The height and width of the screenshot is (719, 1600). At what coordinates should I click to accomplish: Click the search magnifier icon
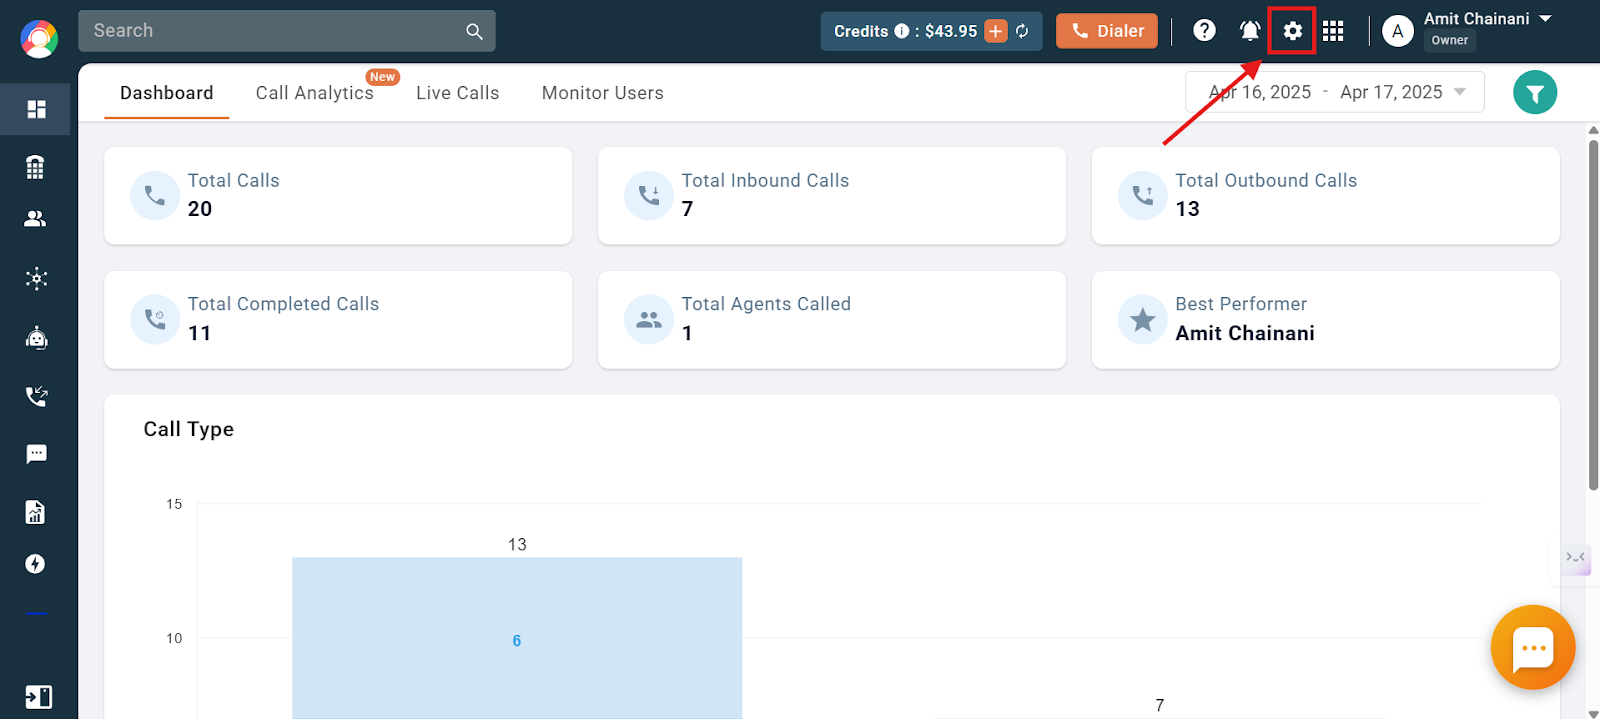pos(474,32)
